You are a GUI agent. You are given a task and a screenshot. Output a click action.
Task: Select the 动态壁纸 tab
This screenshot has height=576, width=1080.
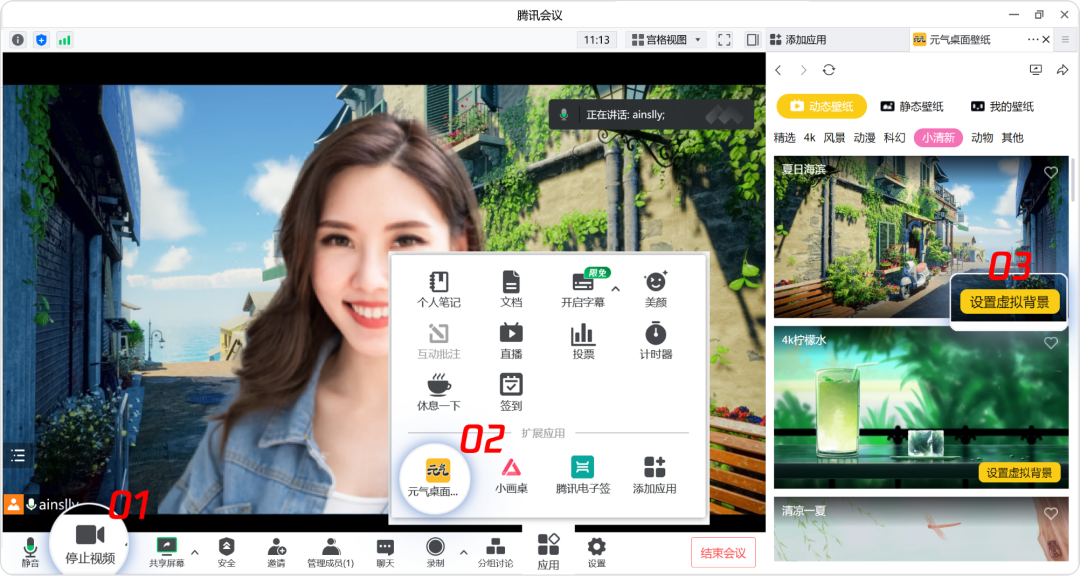click(822, 106)
